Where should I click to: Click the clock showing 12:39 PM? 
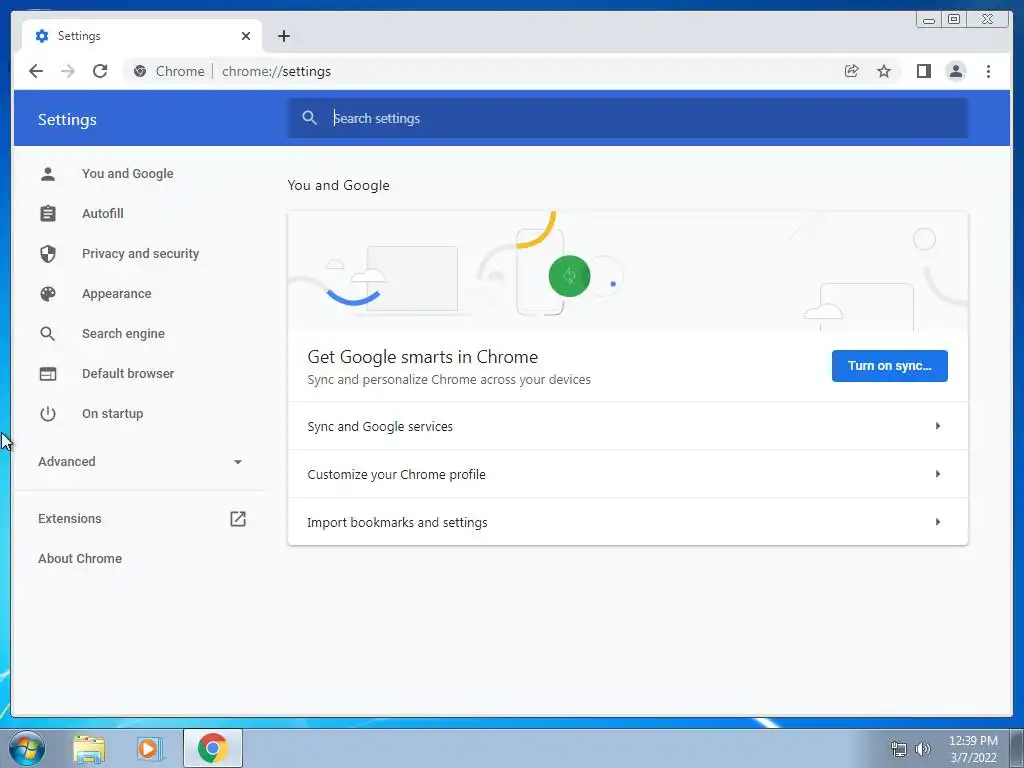(x=973, y=741)
